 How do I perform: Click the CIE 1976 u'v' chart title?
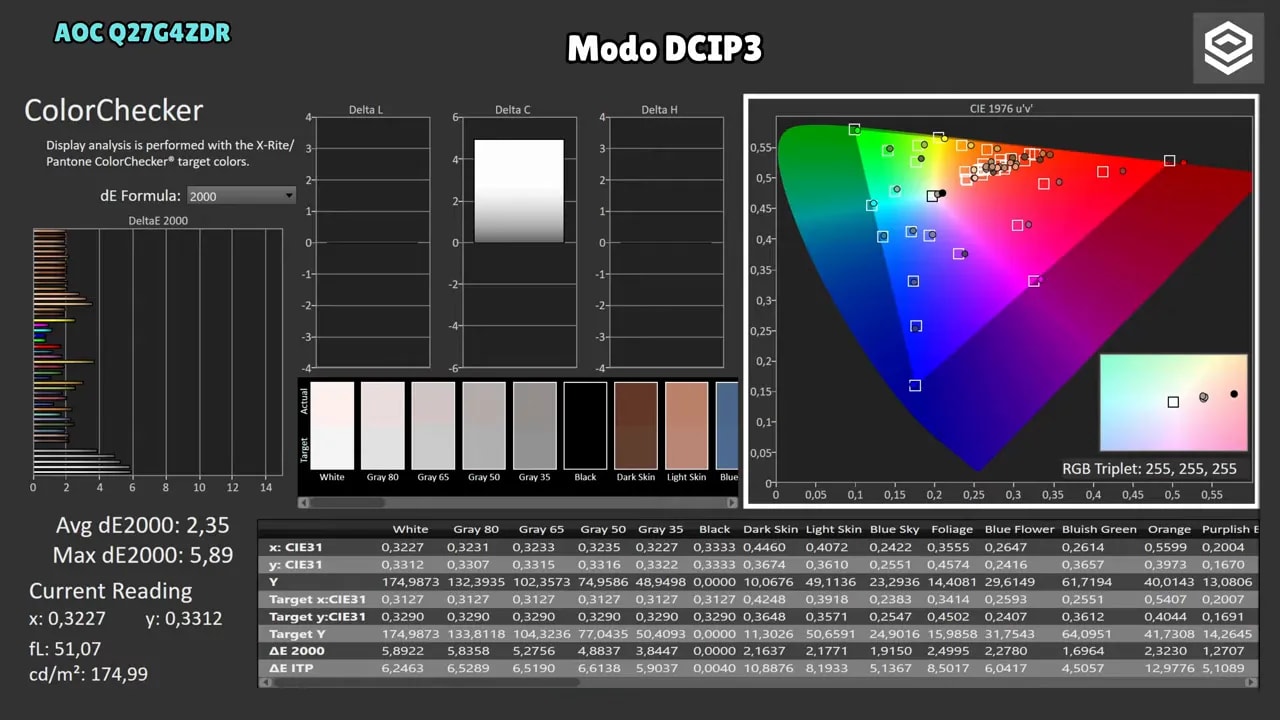point(1001,107)
